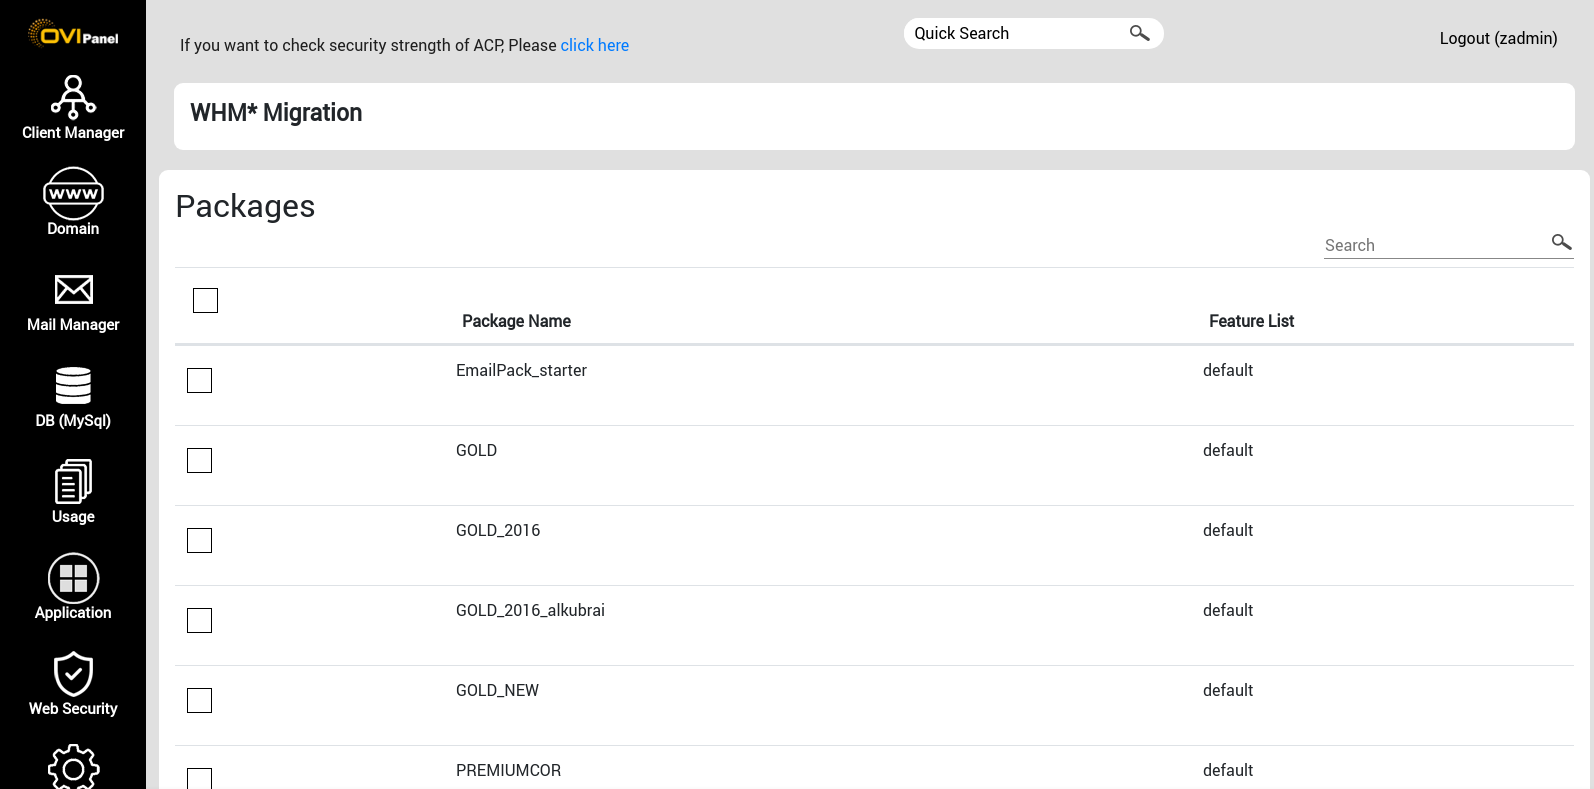The image size is (1594, 789).
Task: Open the Usage documents icon
Action: (73, 482)
